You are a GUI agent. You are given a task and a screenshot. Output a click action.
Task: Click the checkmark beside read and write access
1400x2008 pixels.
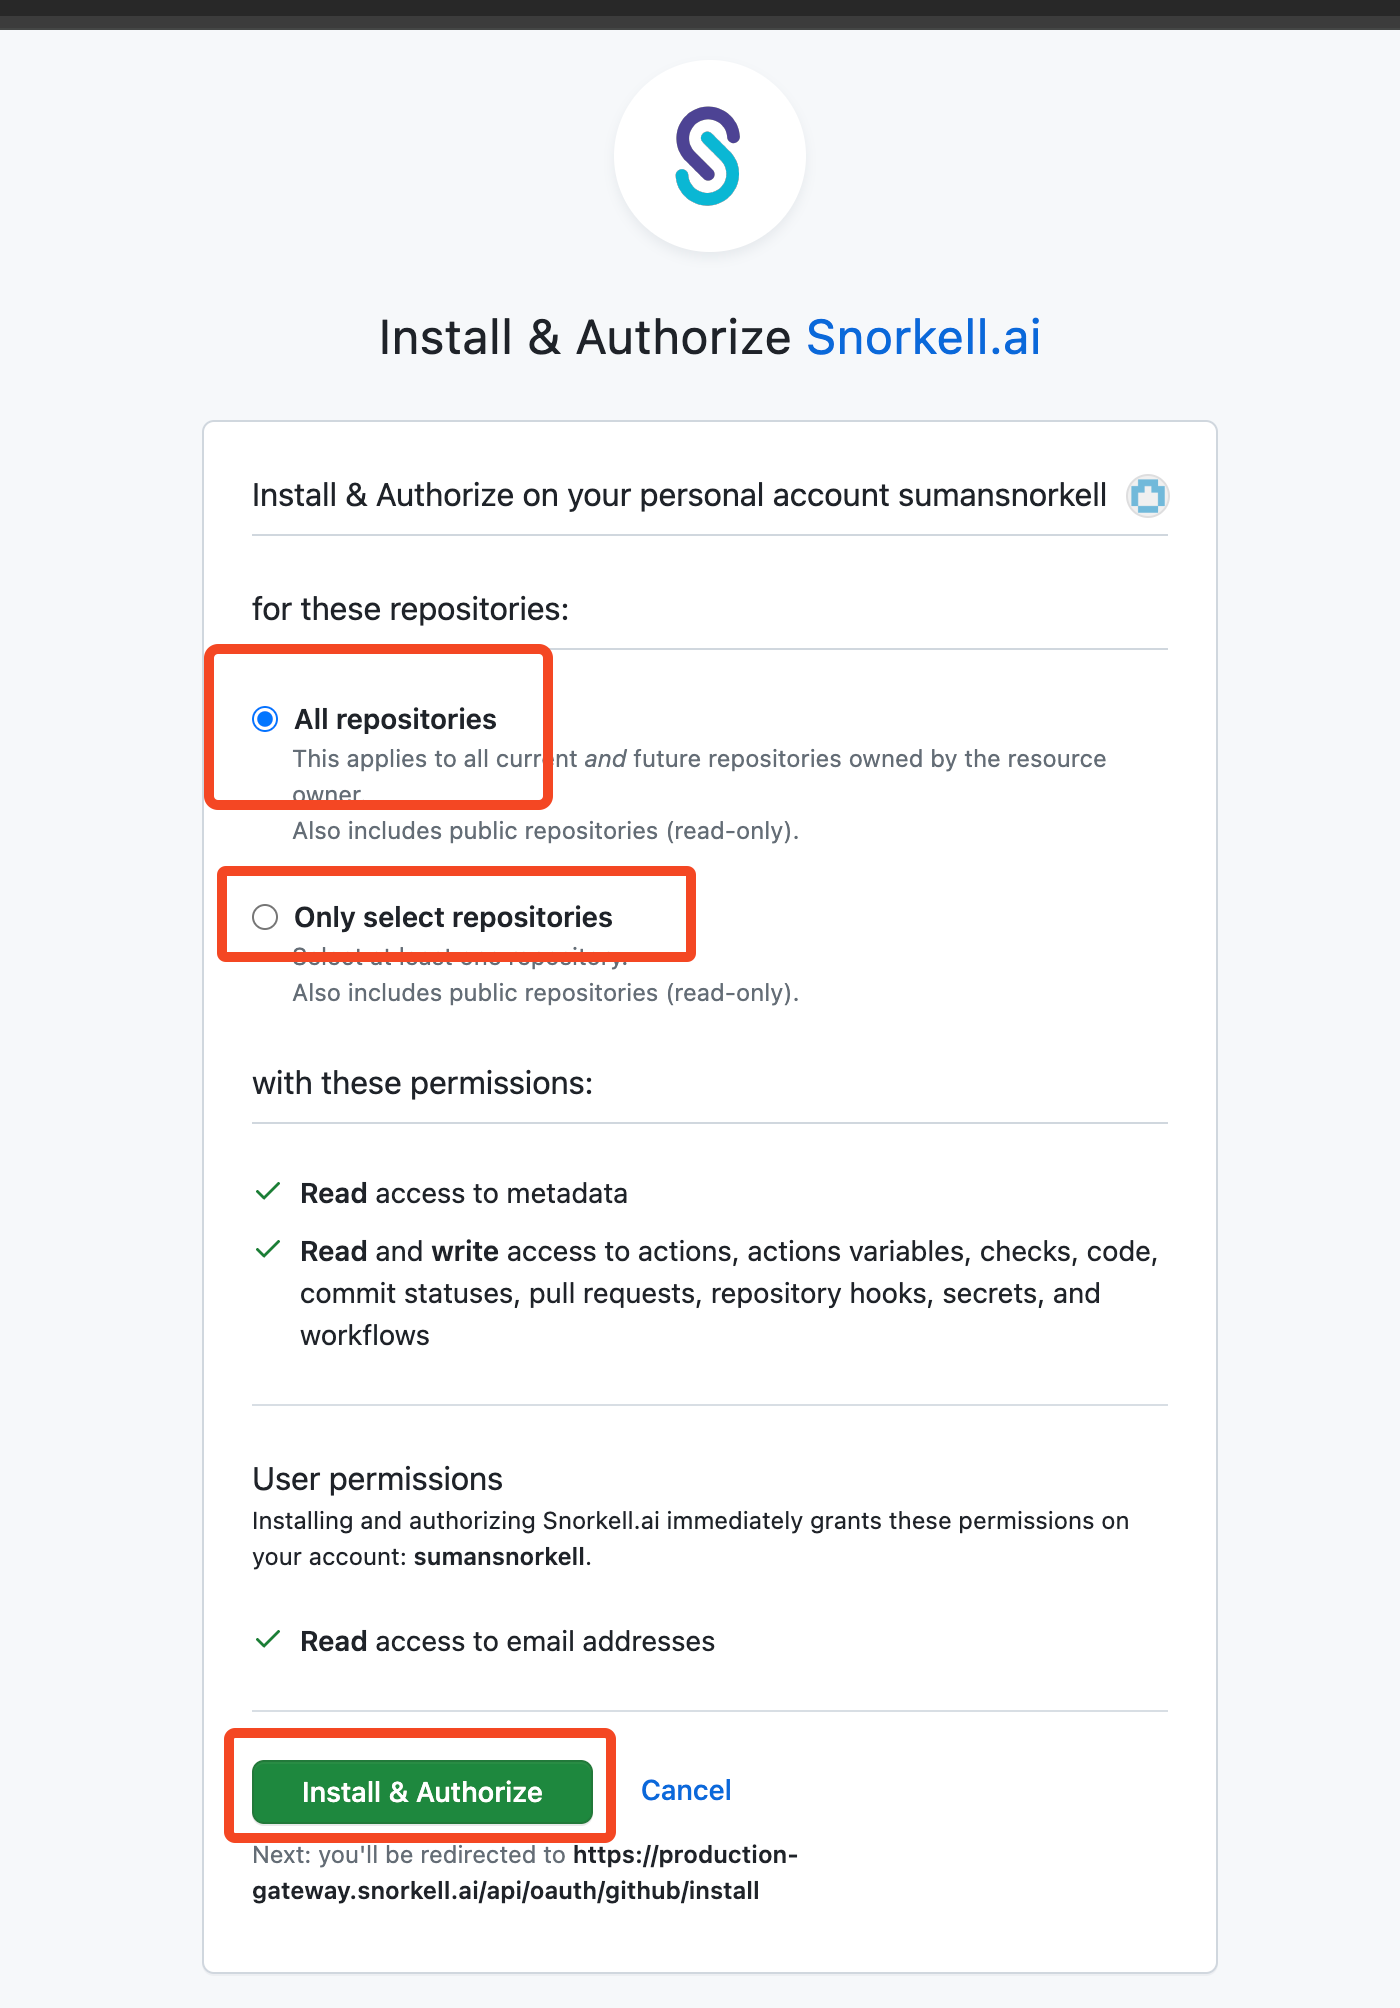click(268, 1250)
